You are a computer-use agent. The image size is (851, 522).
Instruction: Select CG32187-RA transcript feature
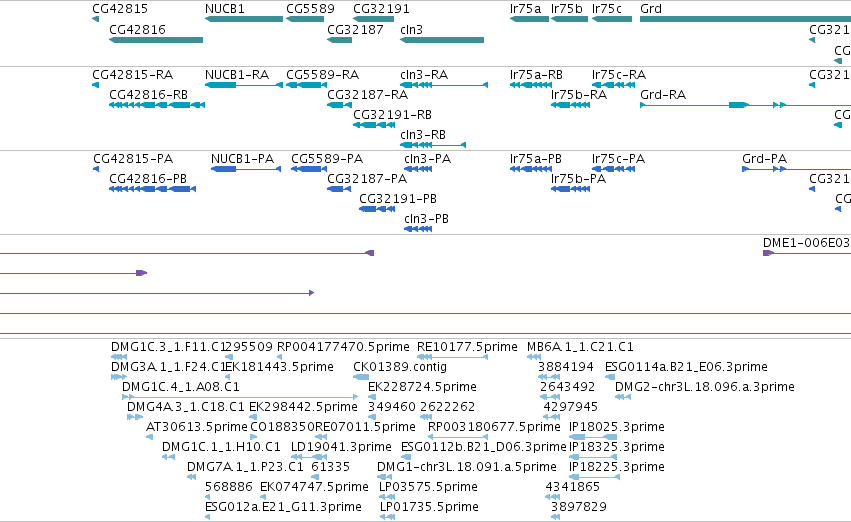coord(339,105)
